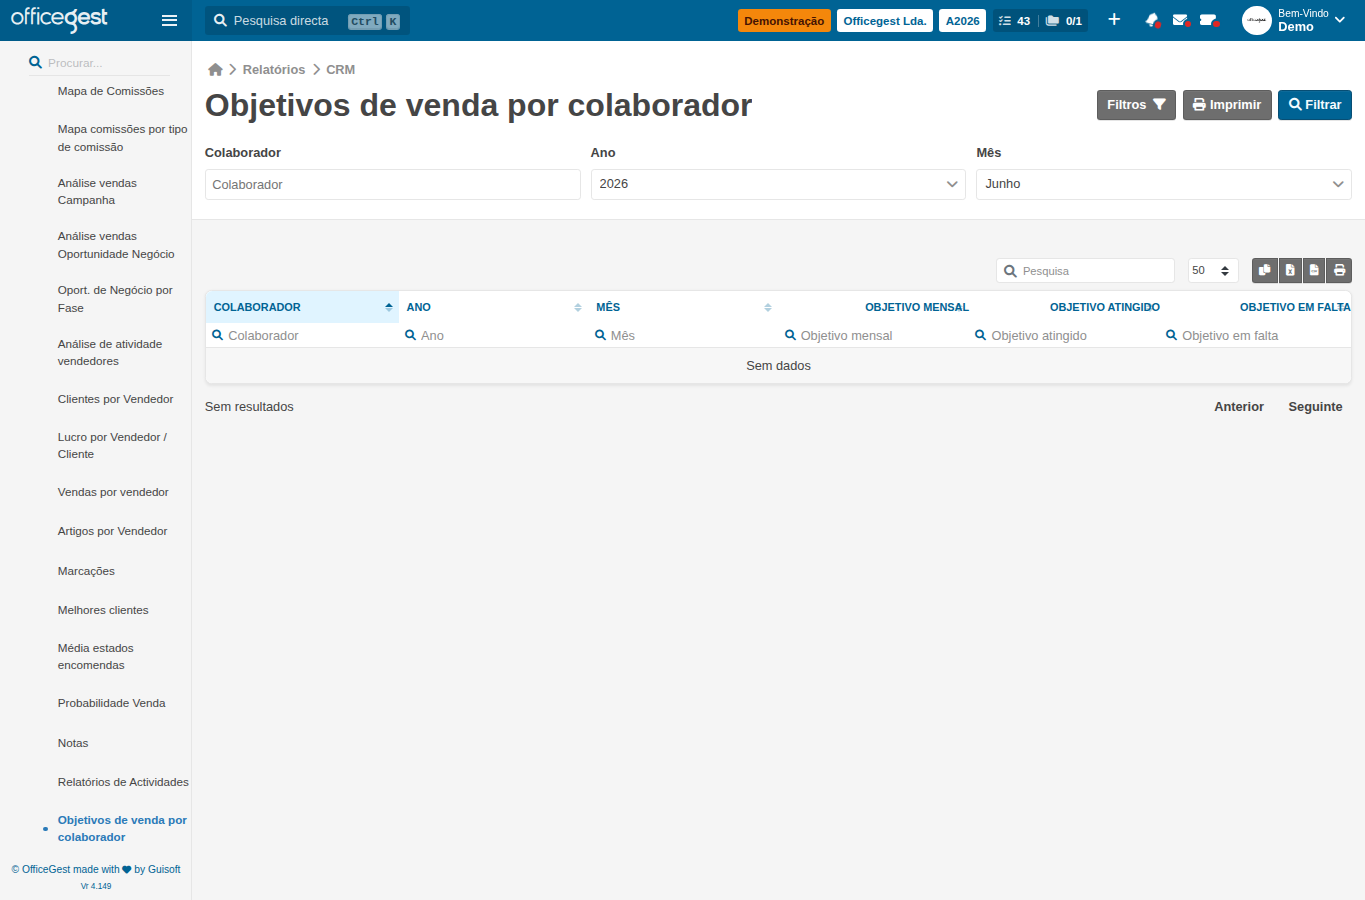Screen dimensions: 1365x900
Task: Open the Mês dropdown showing Junho
Action: (x=1163, y=184)
